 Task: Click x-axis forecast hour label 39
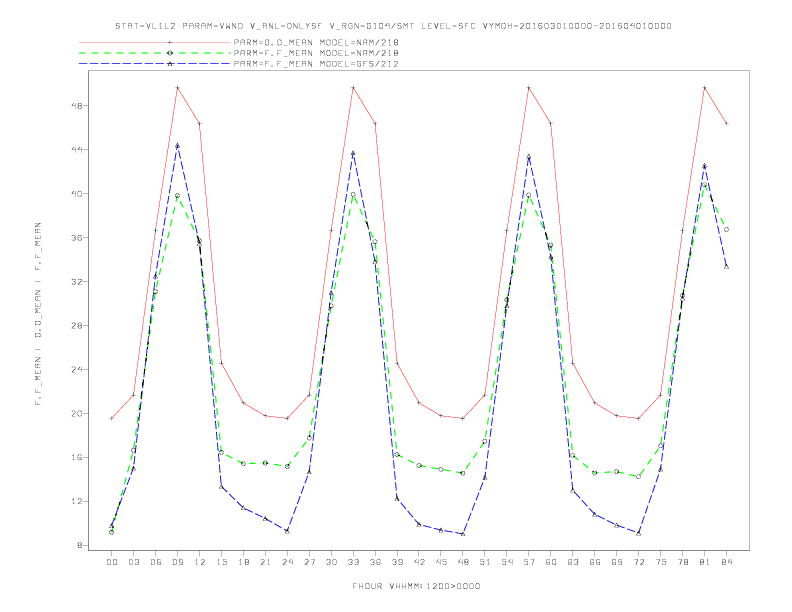397,562
